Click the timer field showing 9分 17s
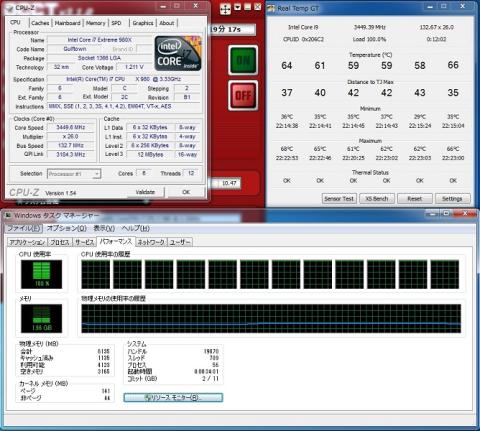The image size is (480, 431). pyautogui.click(x=233, y=29)
